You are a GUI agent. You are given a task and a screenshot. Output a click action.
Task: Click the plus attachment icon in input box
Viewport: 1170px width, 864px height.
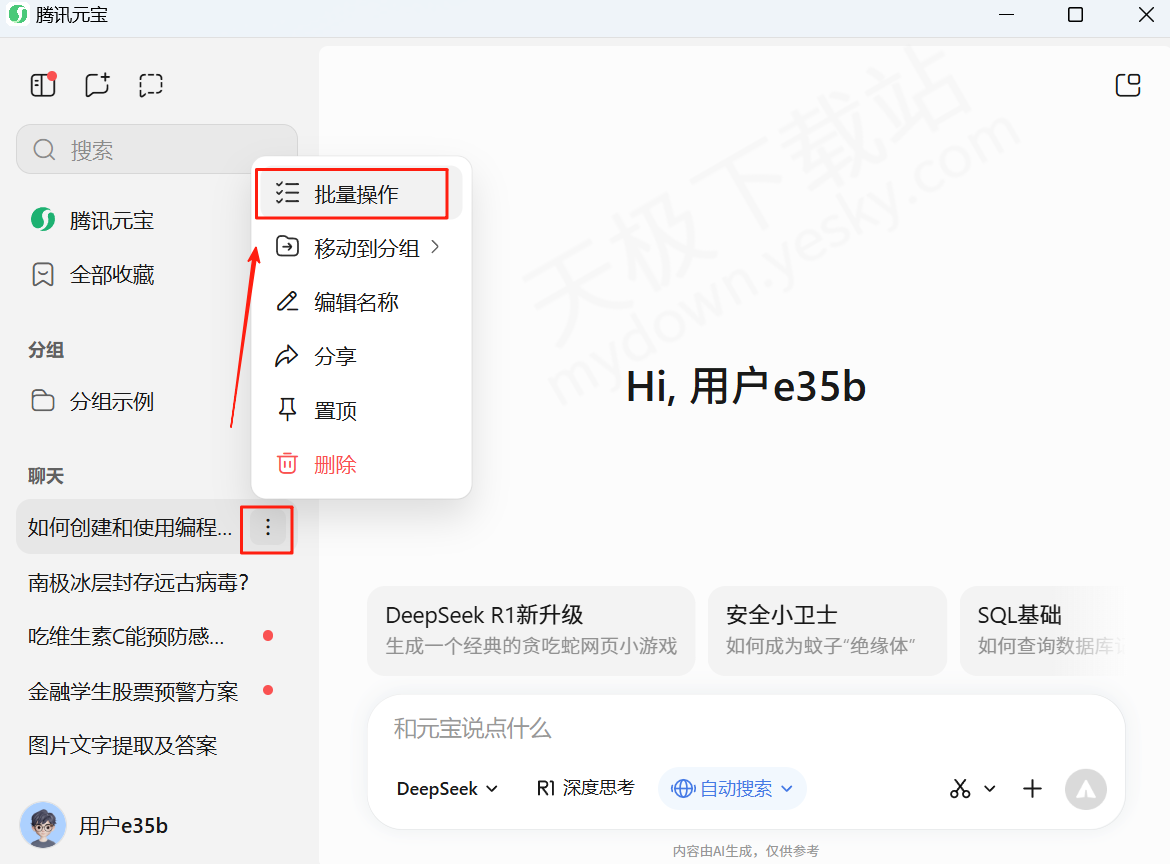pyautogui.click(x=1032, y=789)
